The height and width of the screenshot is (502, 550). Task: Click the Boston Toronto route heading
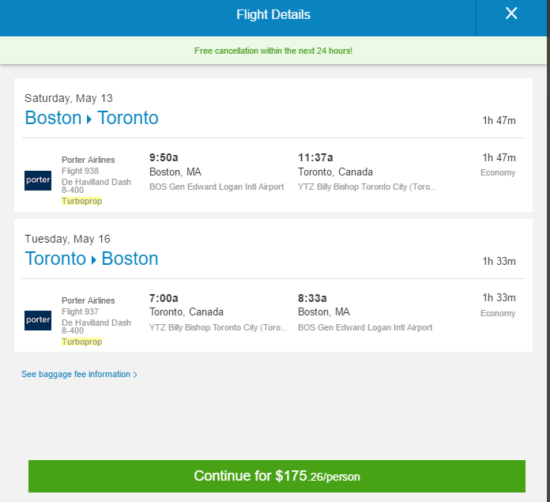coord(92,118)
